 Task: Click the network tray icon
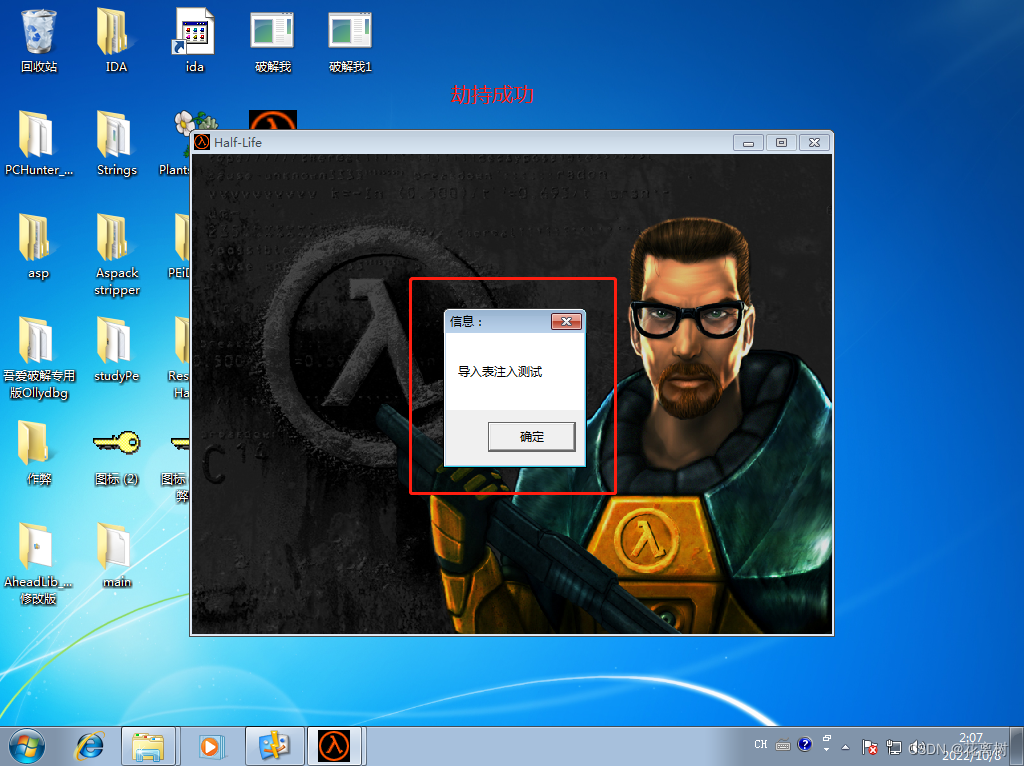click(893, 746)
